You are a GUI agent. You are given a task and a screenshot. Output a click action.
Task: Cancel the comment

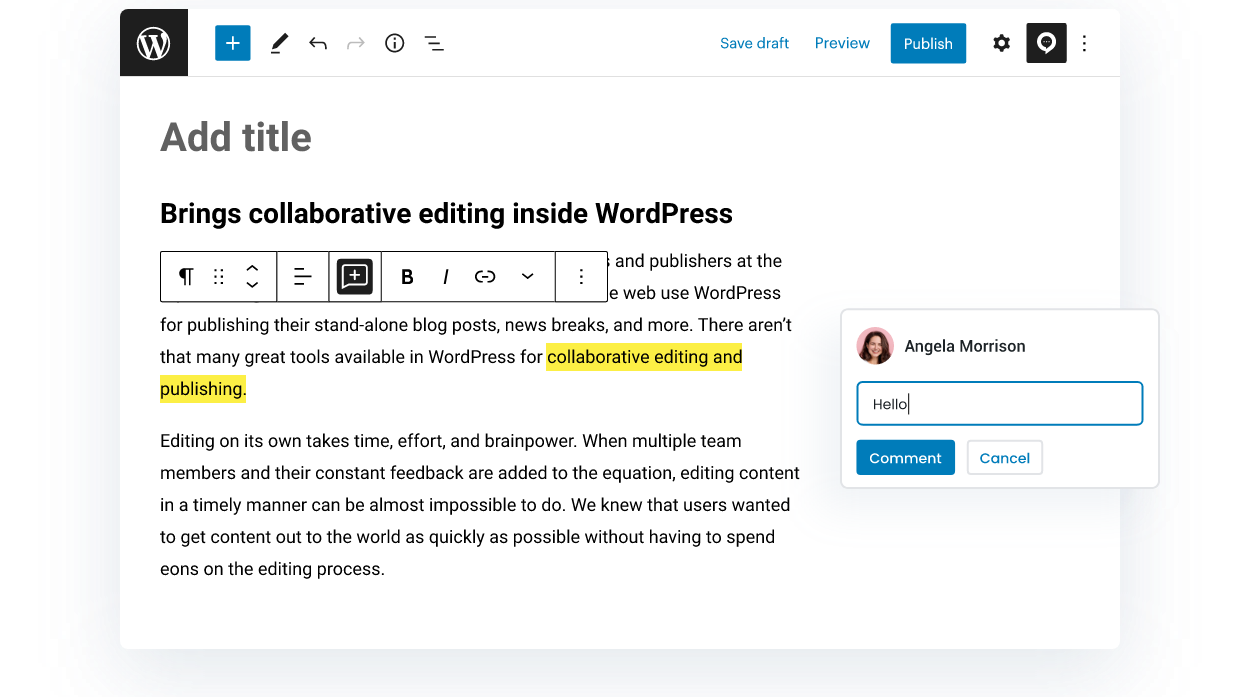(1005, 458)
